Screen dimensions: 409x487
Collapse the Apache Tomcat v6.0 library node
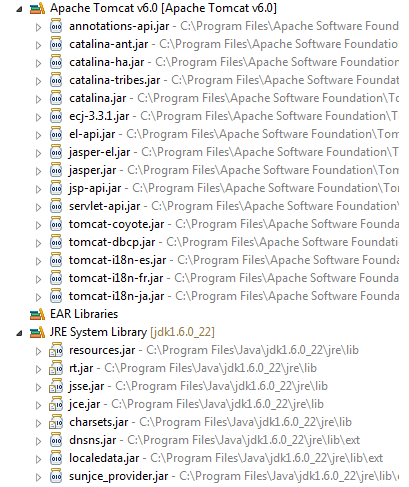coord(19,9)
